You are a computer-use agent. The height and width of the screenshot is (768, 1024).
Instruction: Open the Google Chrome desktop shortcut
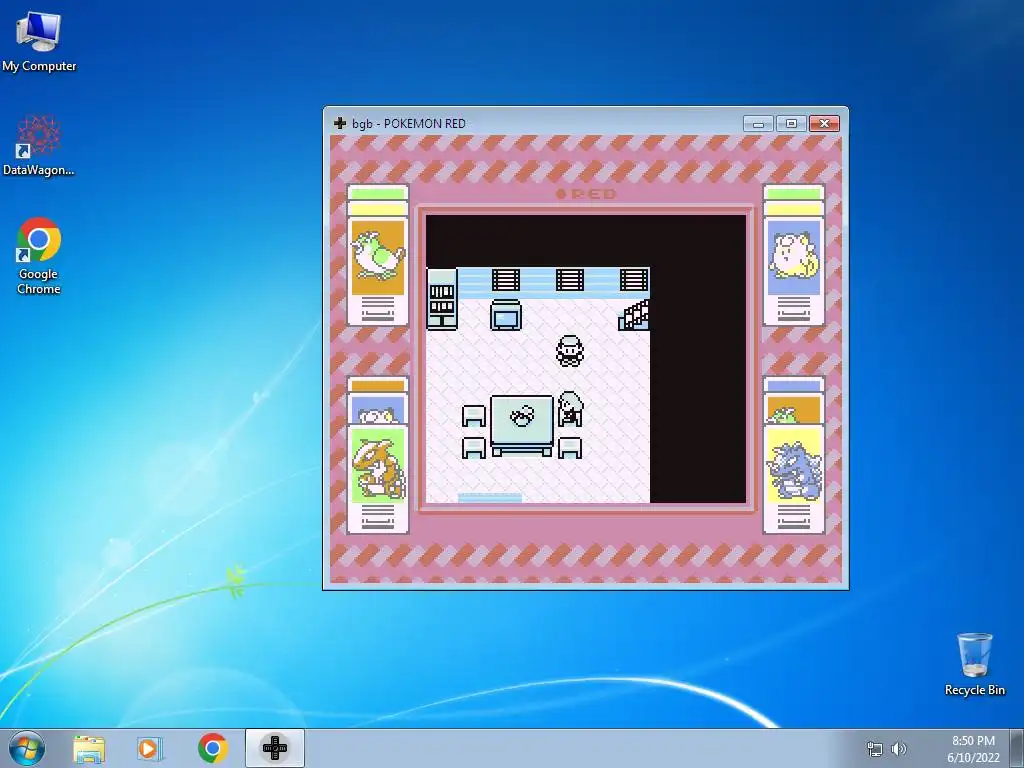click(39, 255)
